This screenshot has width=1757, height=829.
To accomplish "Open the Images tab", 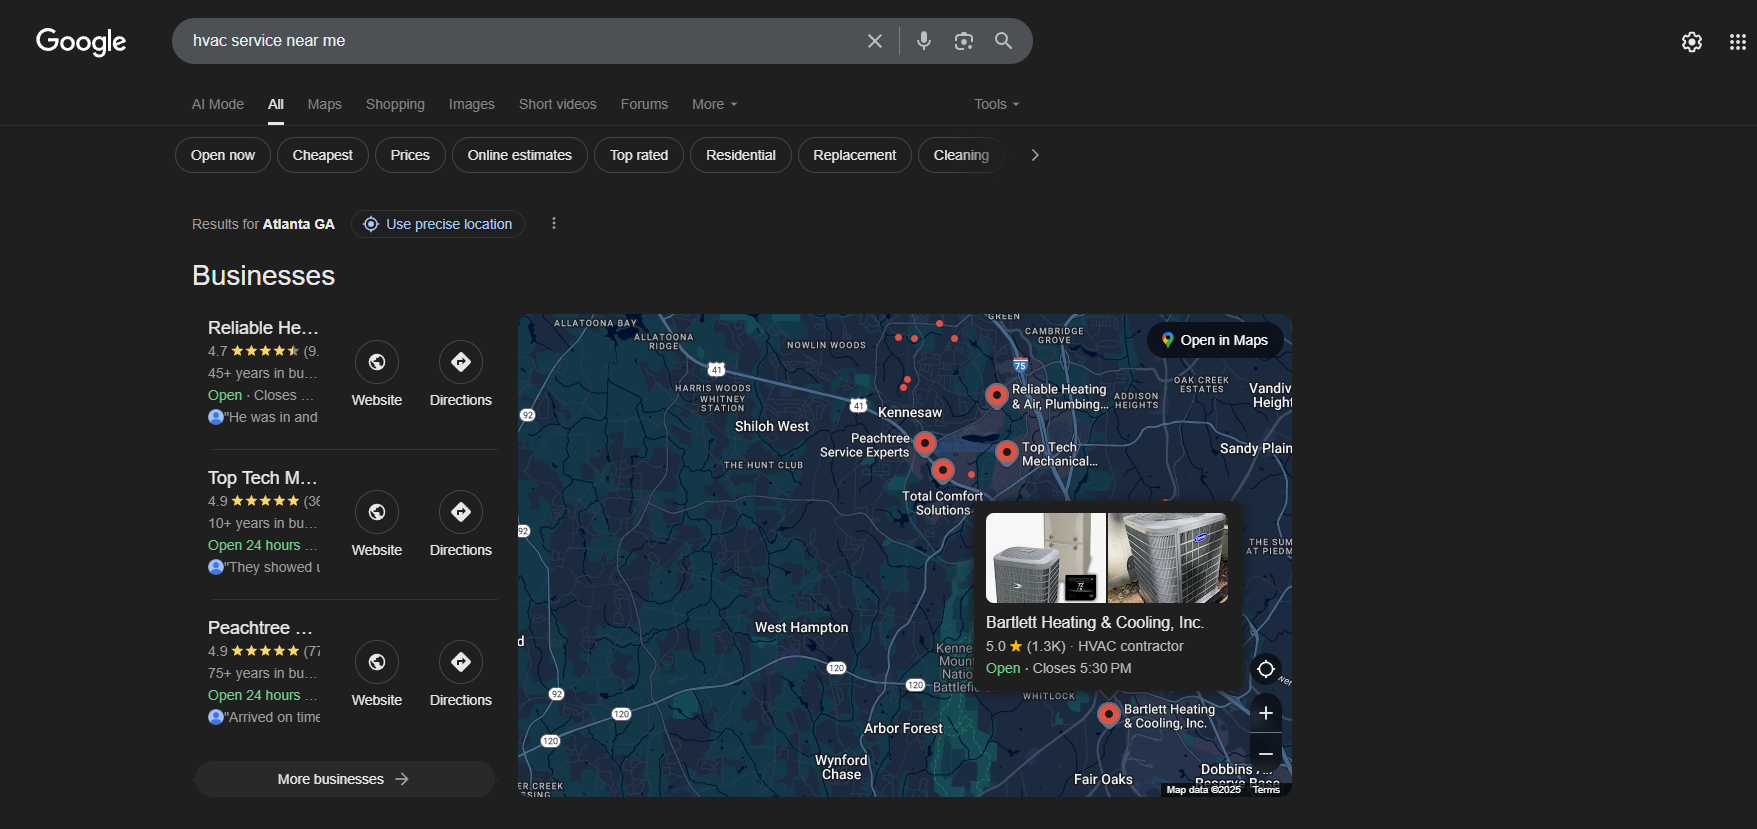I will coord(472,104).
